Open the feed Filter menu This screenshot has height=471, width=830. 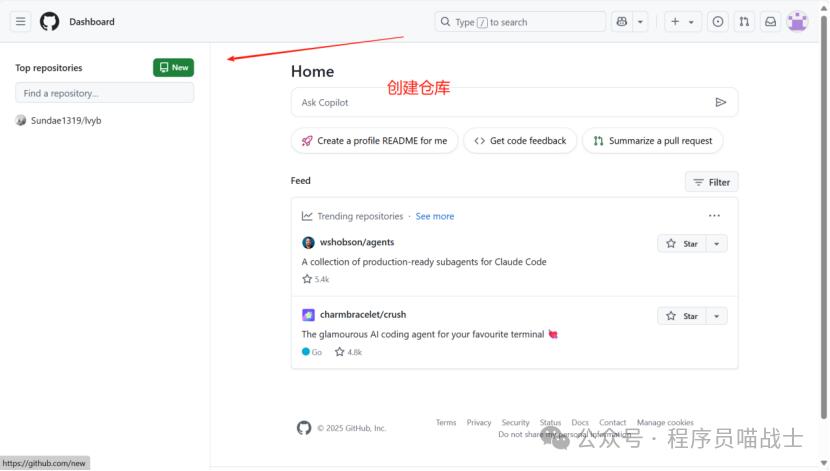click(711, 182)
